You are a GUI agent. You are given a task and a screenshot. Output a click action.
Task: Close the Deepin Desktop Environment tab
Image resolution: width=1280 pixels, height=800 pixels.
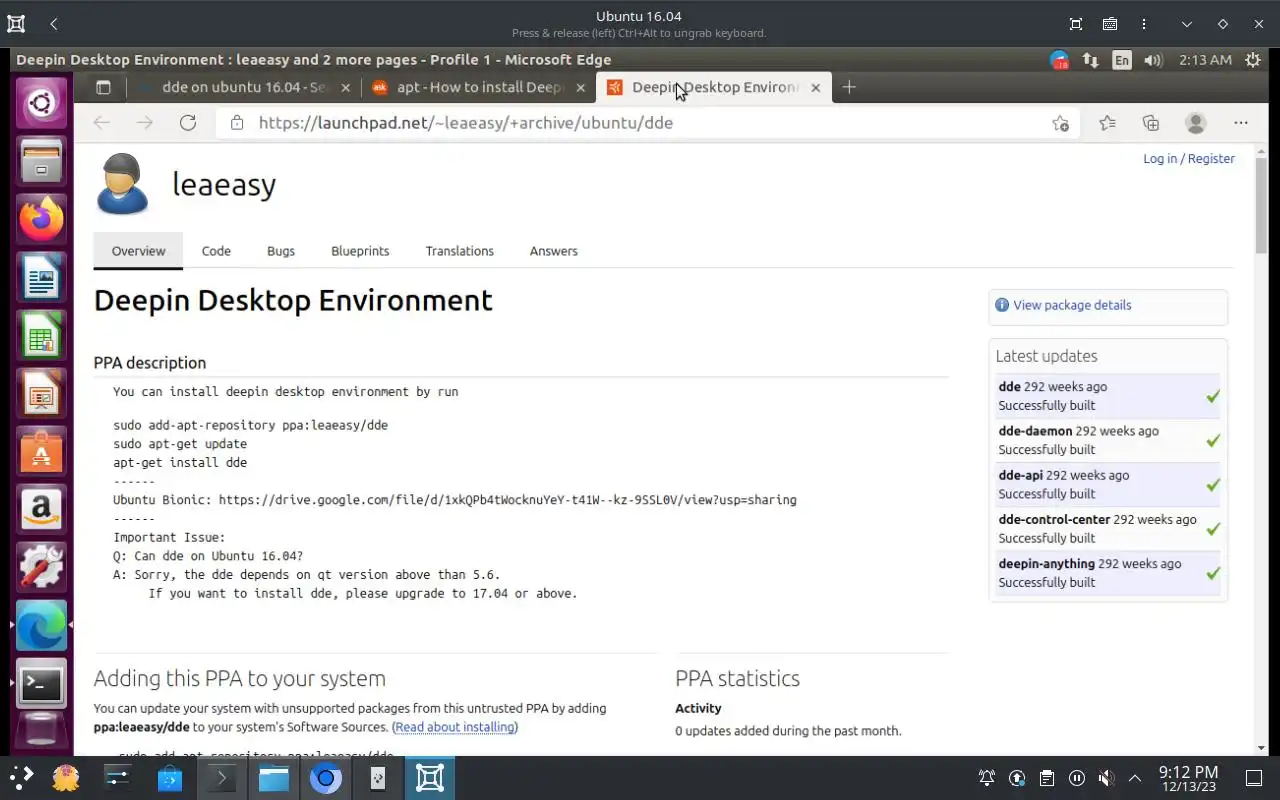click(x=815, y=87)
